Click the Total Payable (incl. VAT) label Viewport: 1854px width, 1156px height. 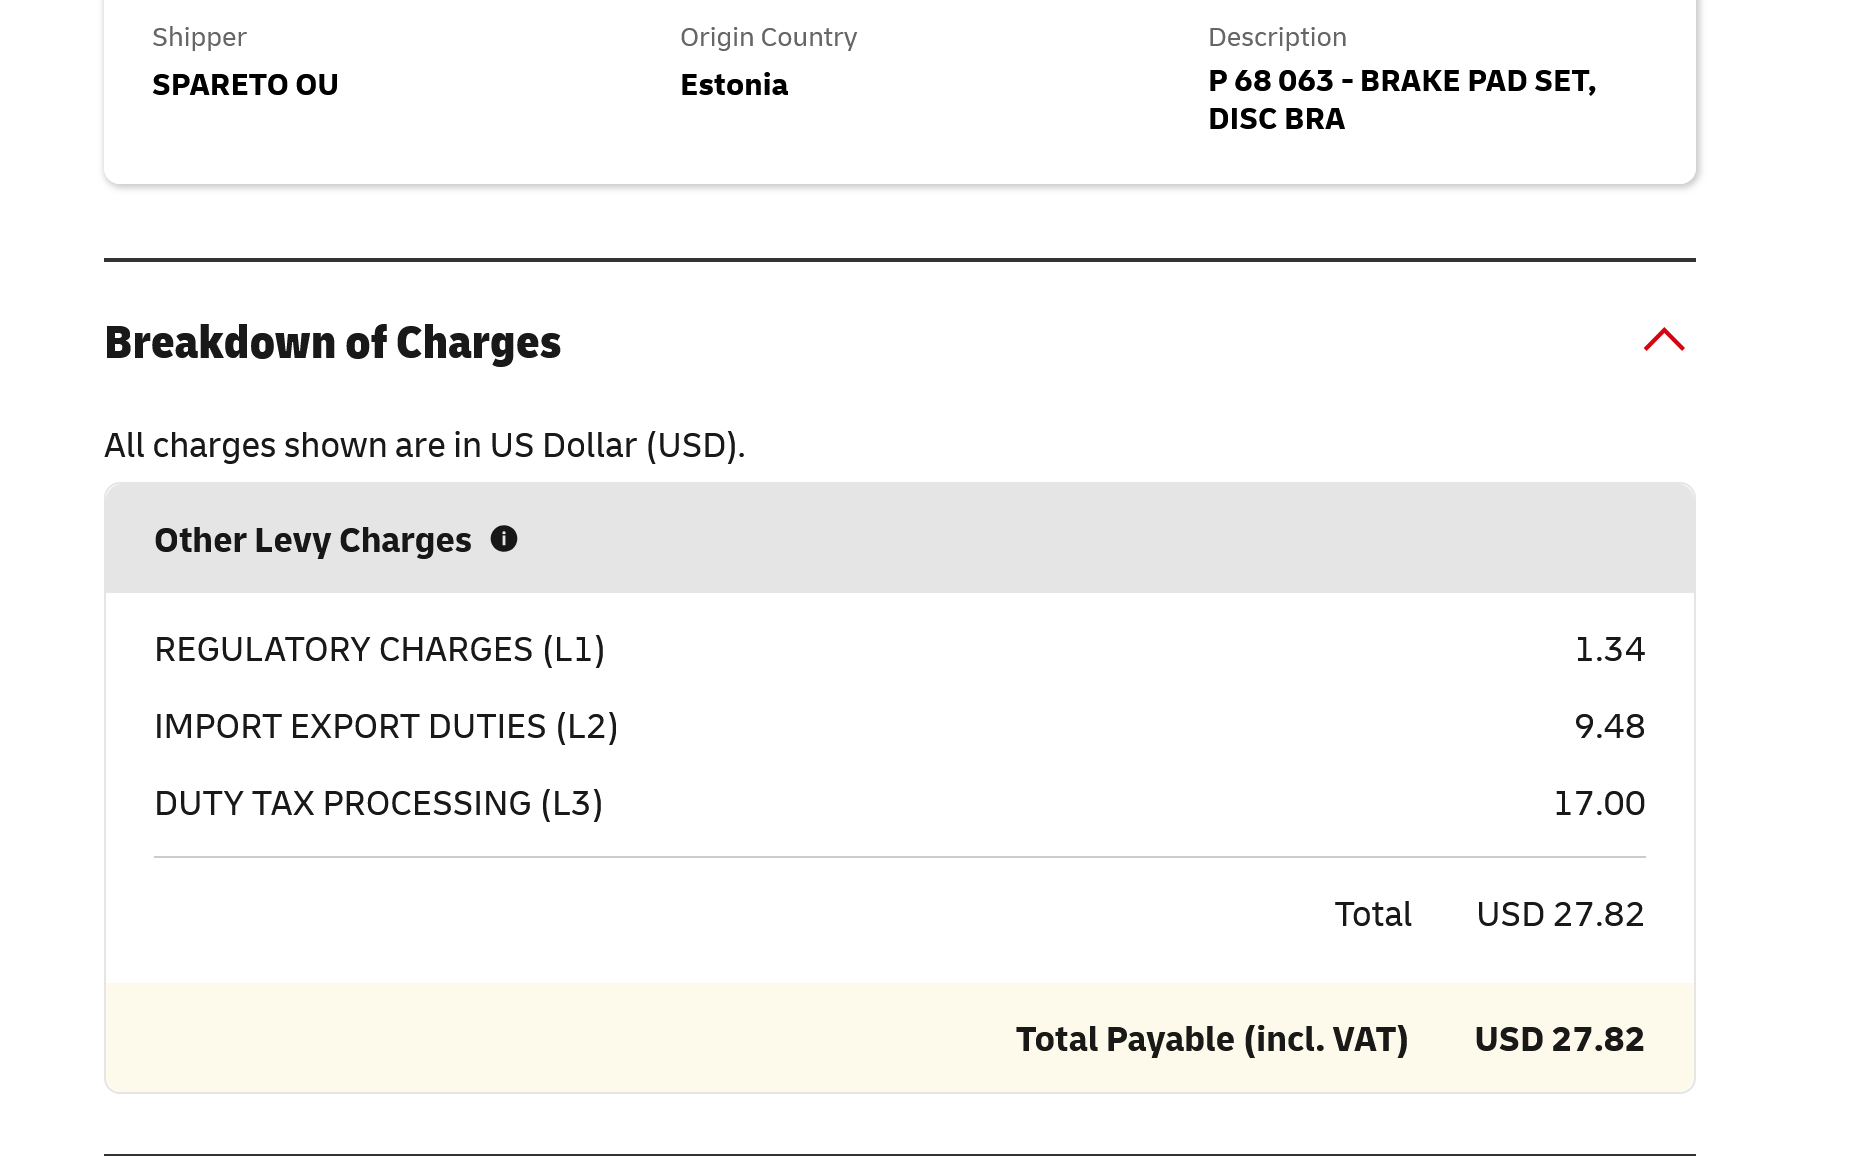click(x=1212, y=1040)
